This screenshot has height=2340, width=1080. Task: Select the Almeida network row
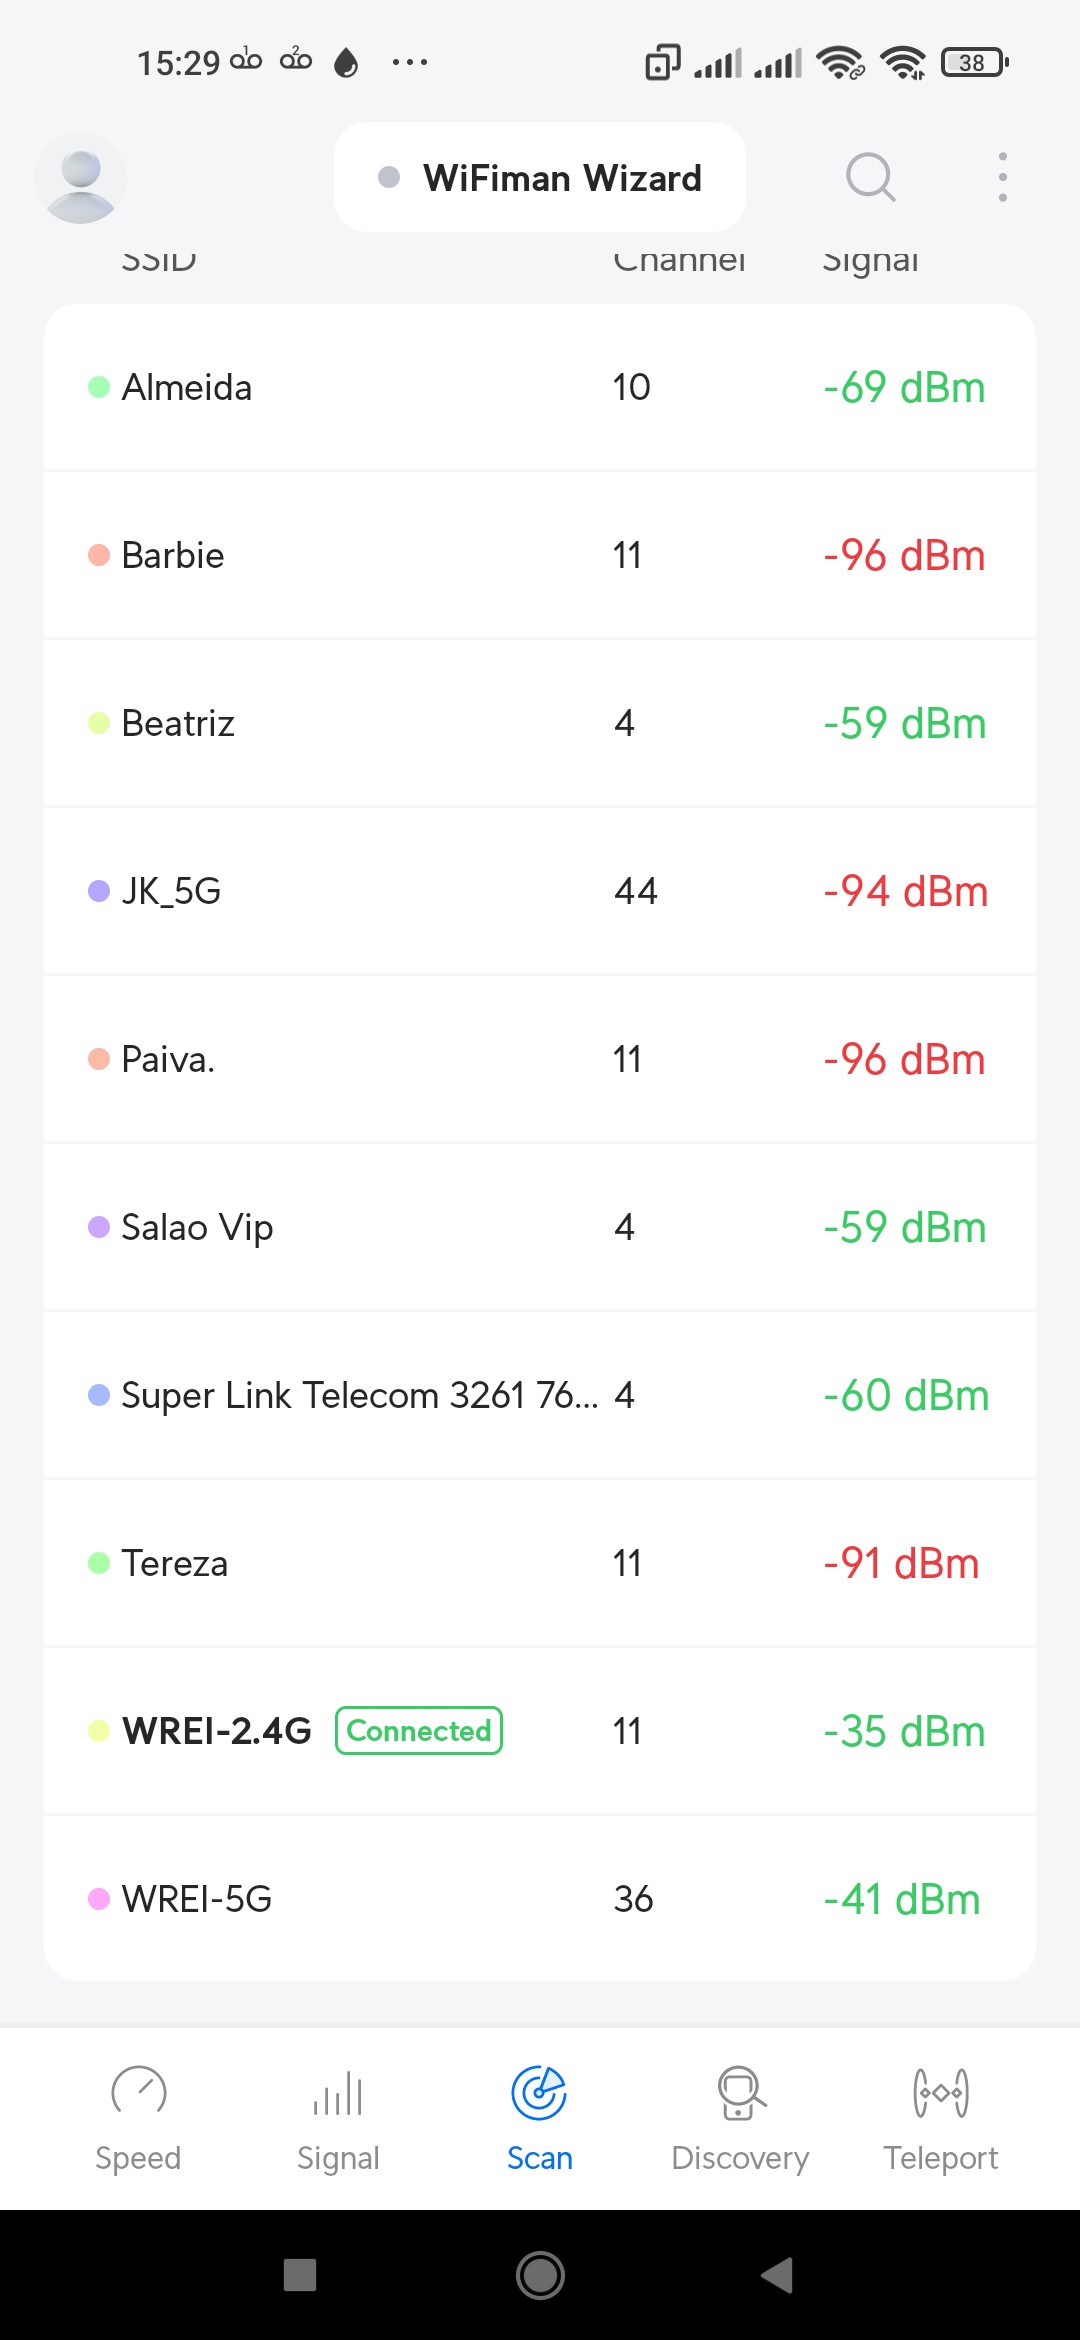(540, 387)
